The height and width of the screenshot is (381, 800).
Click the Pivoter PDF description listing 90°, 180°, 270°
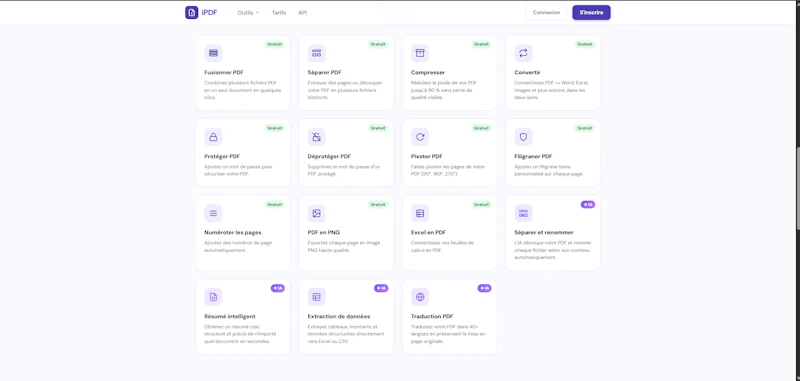tap(447, 170)
